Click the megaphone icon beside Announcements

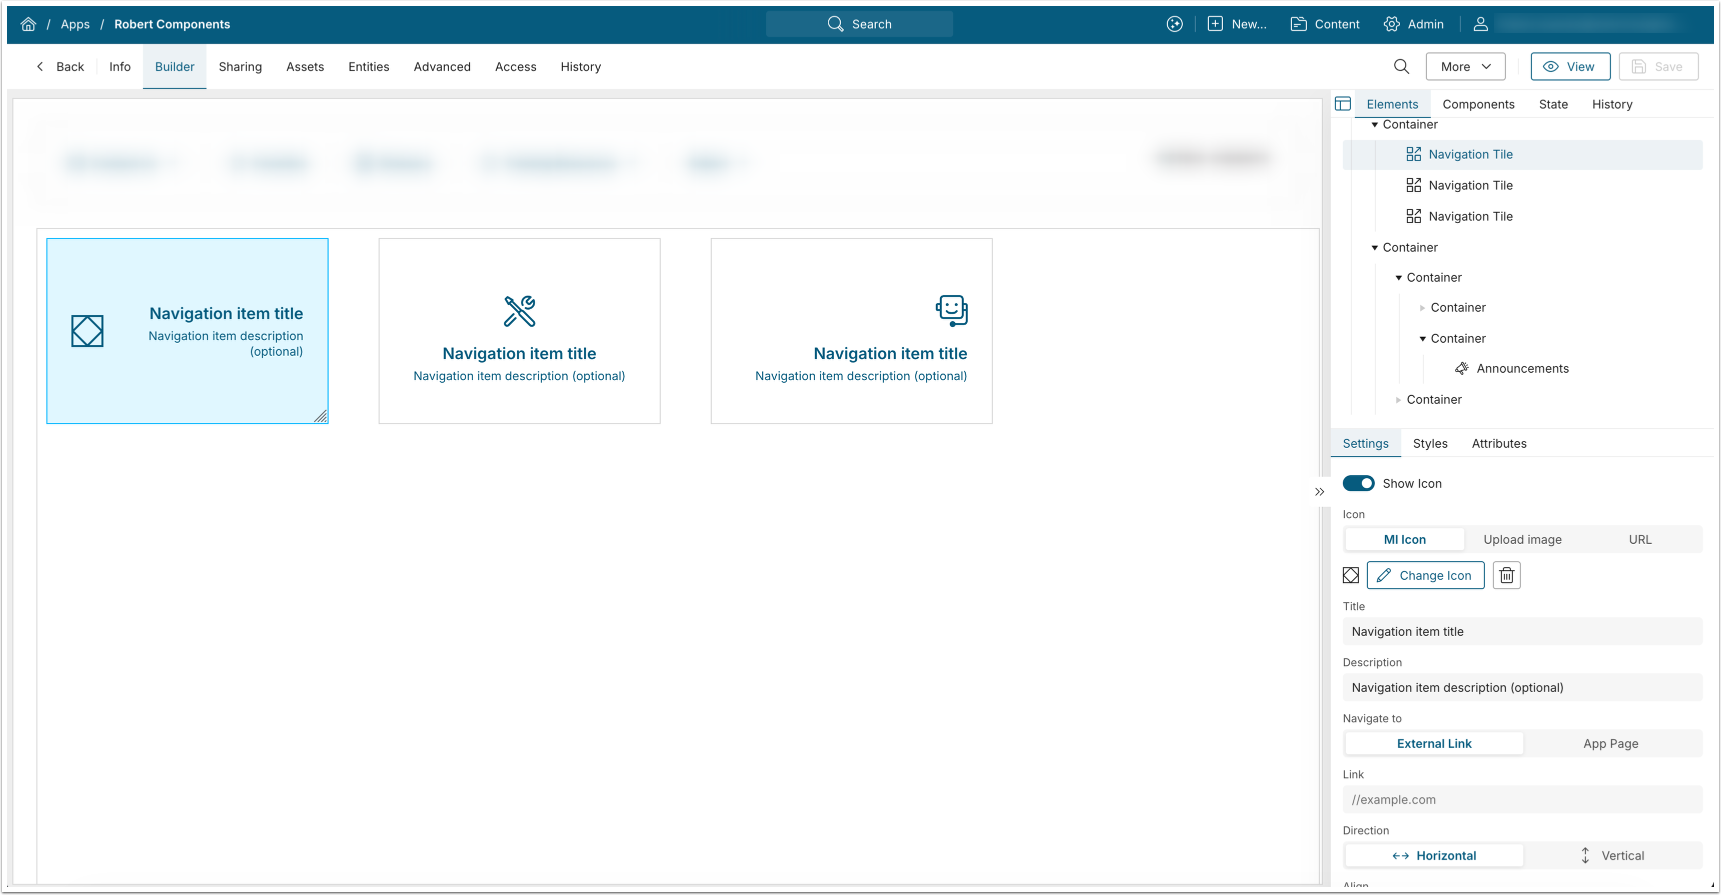(x=1462, y=368)
